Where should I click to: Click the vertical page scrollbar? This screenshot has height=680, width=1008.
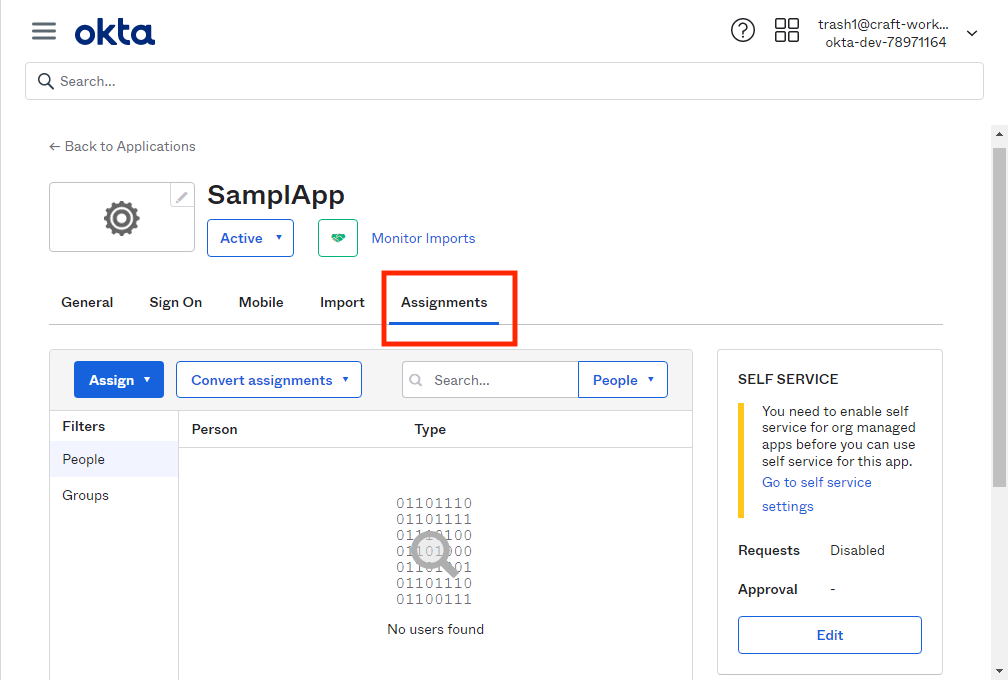click(999, 317)
